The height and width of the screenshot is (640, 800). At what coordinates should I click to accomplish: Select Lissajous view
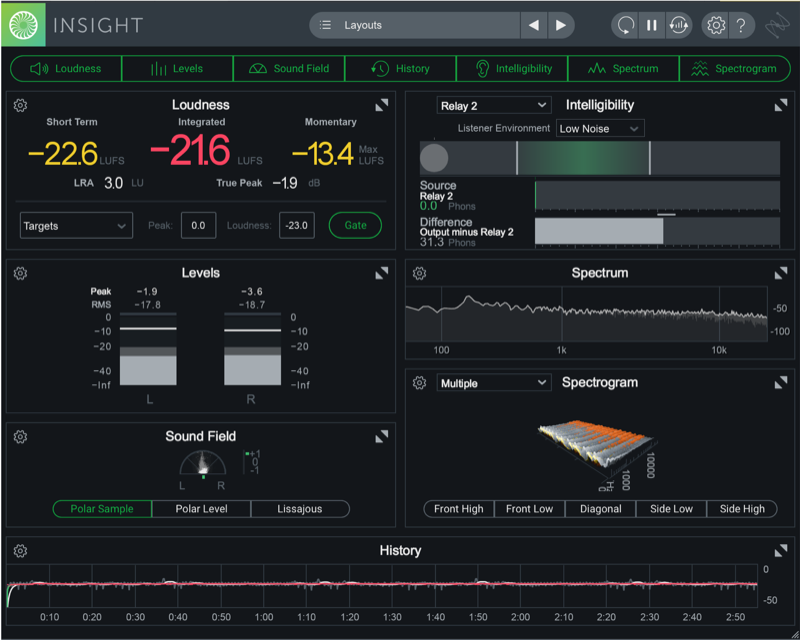coord(300,509)
